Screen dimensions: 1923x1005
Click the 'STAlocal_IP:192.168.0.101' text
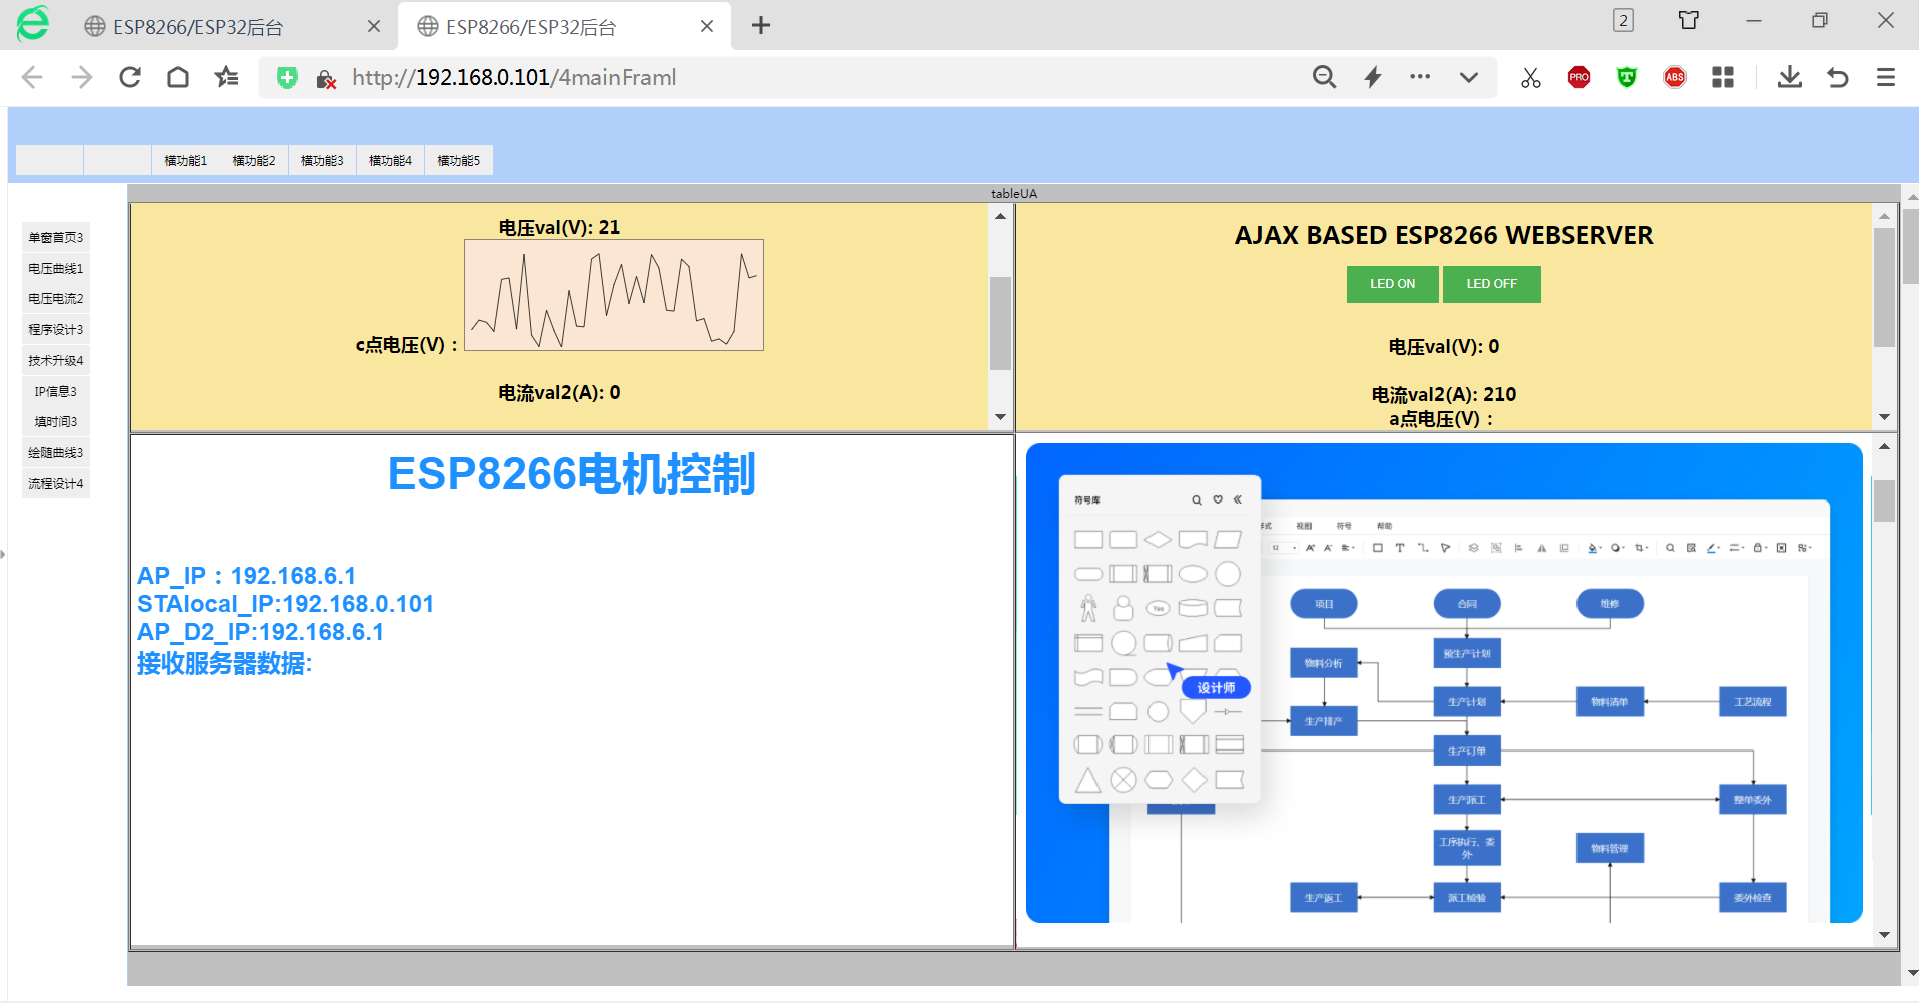coord(285,604)
